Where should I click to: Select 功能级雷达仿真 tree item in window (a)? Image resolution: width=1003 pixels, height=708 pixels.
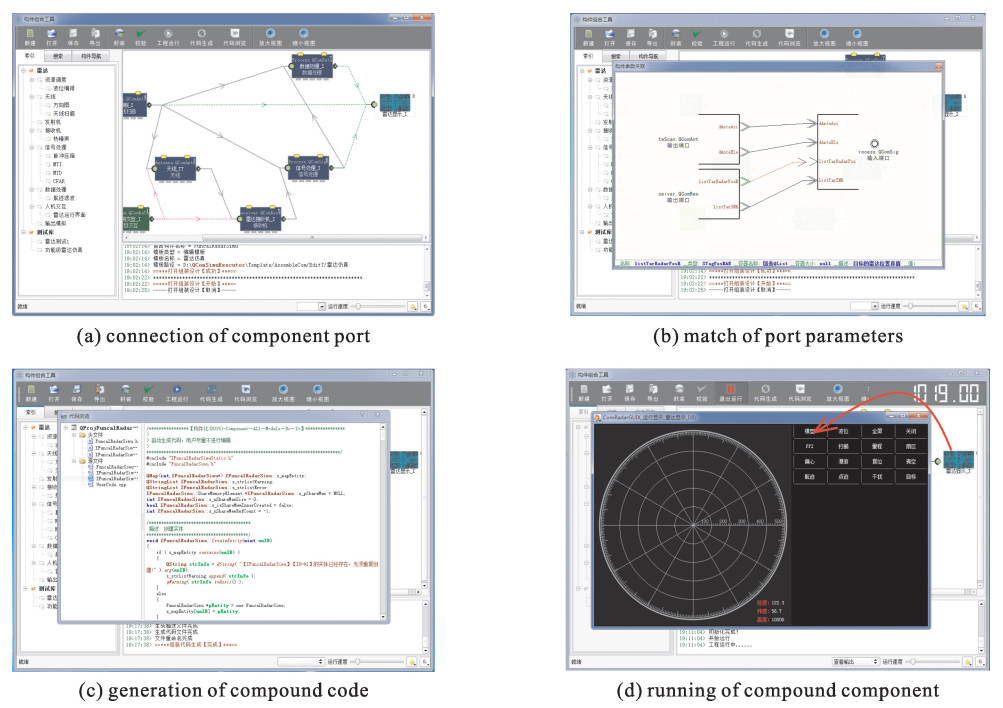[63, 250]
